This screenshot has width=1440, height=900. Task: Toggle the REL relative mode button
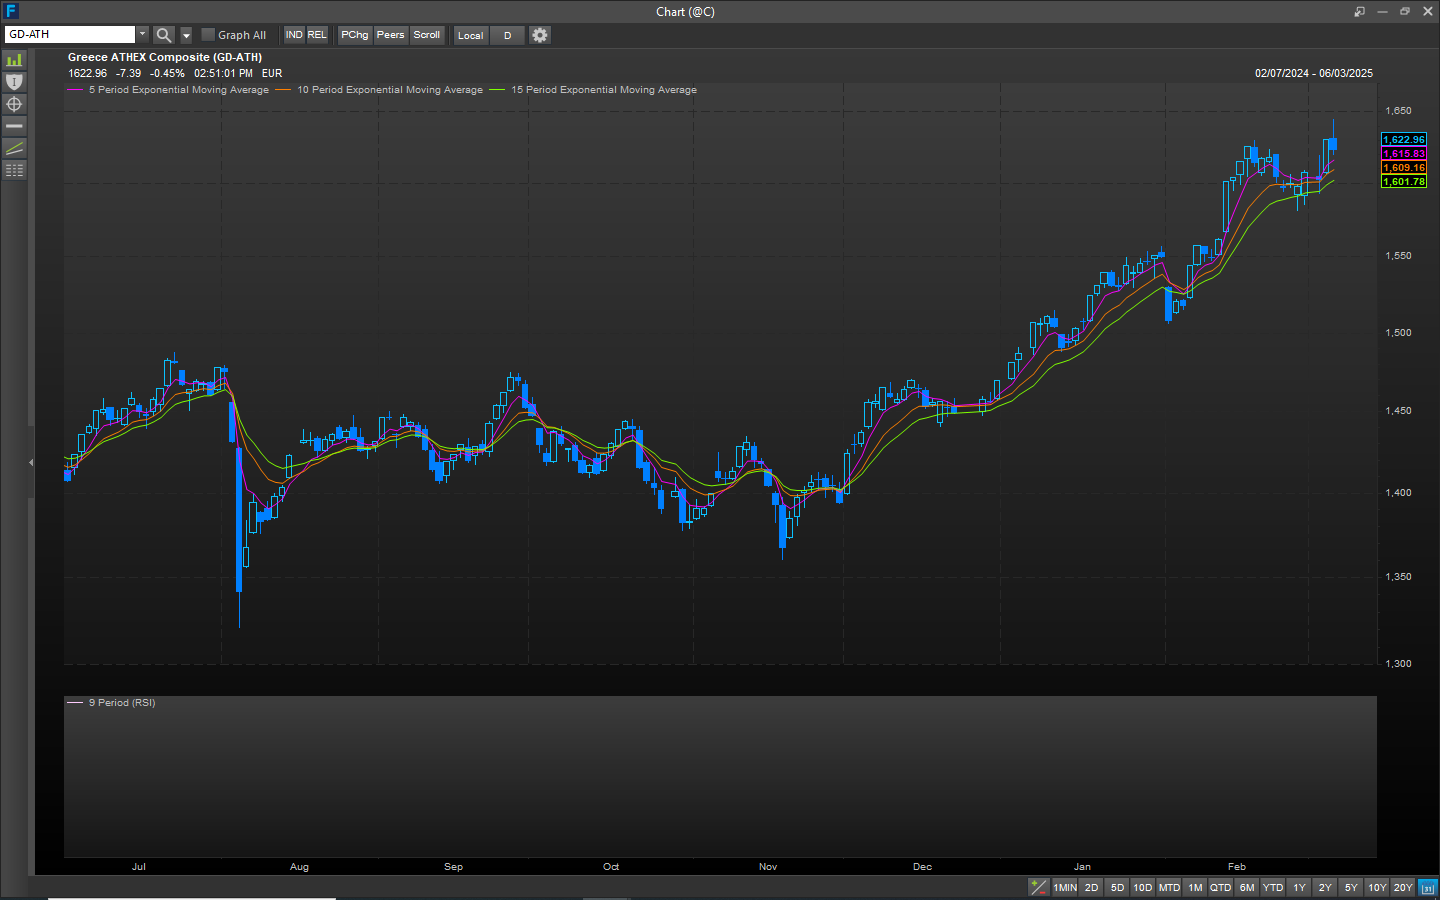tap(317, 35)
